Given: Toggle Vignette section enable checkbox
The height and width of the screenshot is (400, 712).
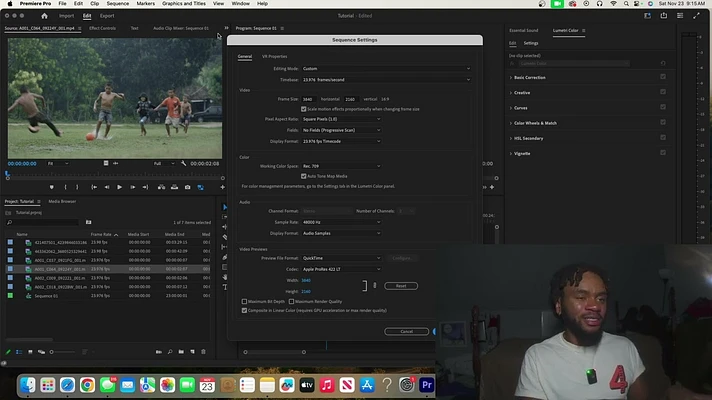Looking at the screenshot, I should tap(663, 153).
